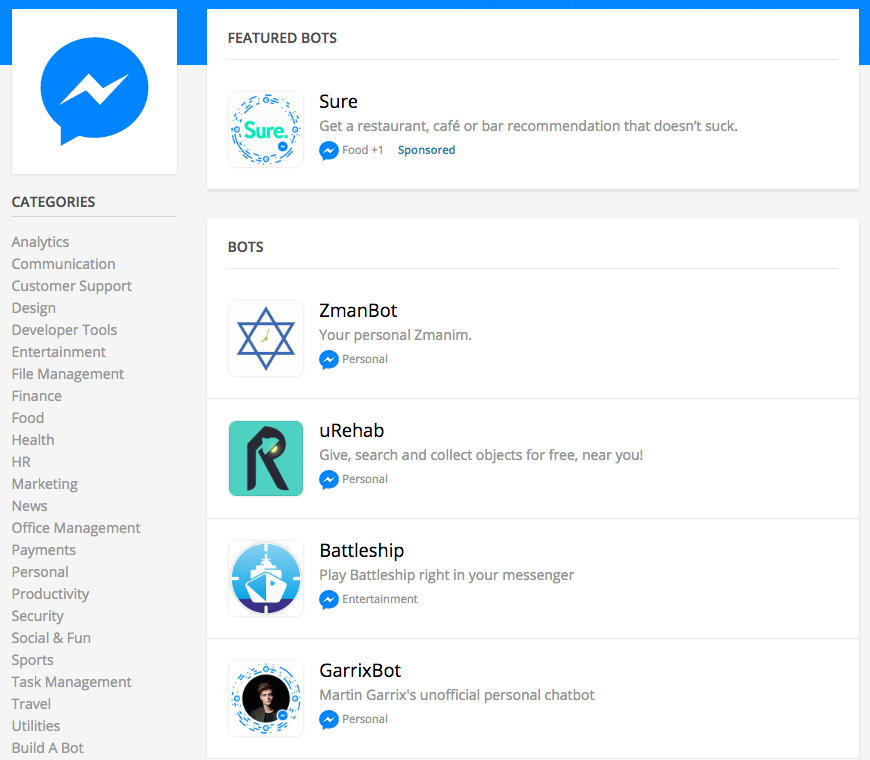Go to Developer Tools category
This screenshot has width=870, height=760.
pos(64,330)
